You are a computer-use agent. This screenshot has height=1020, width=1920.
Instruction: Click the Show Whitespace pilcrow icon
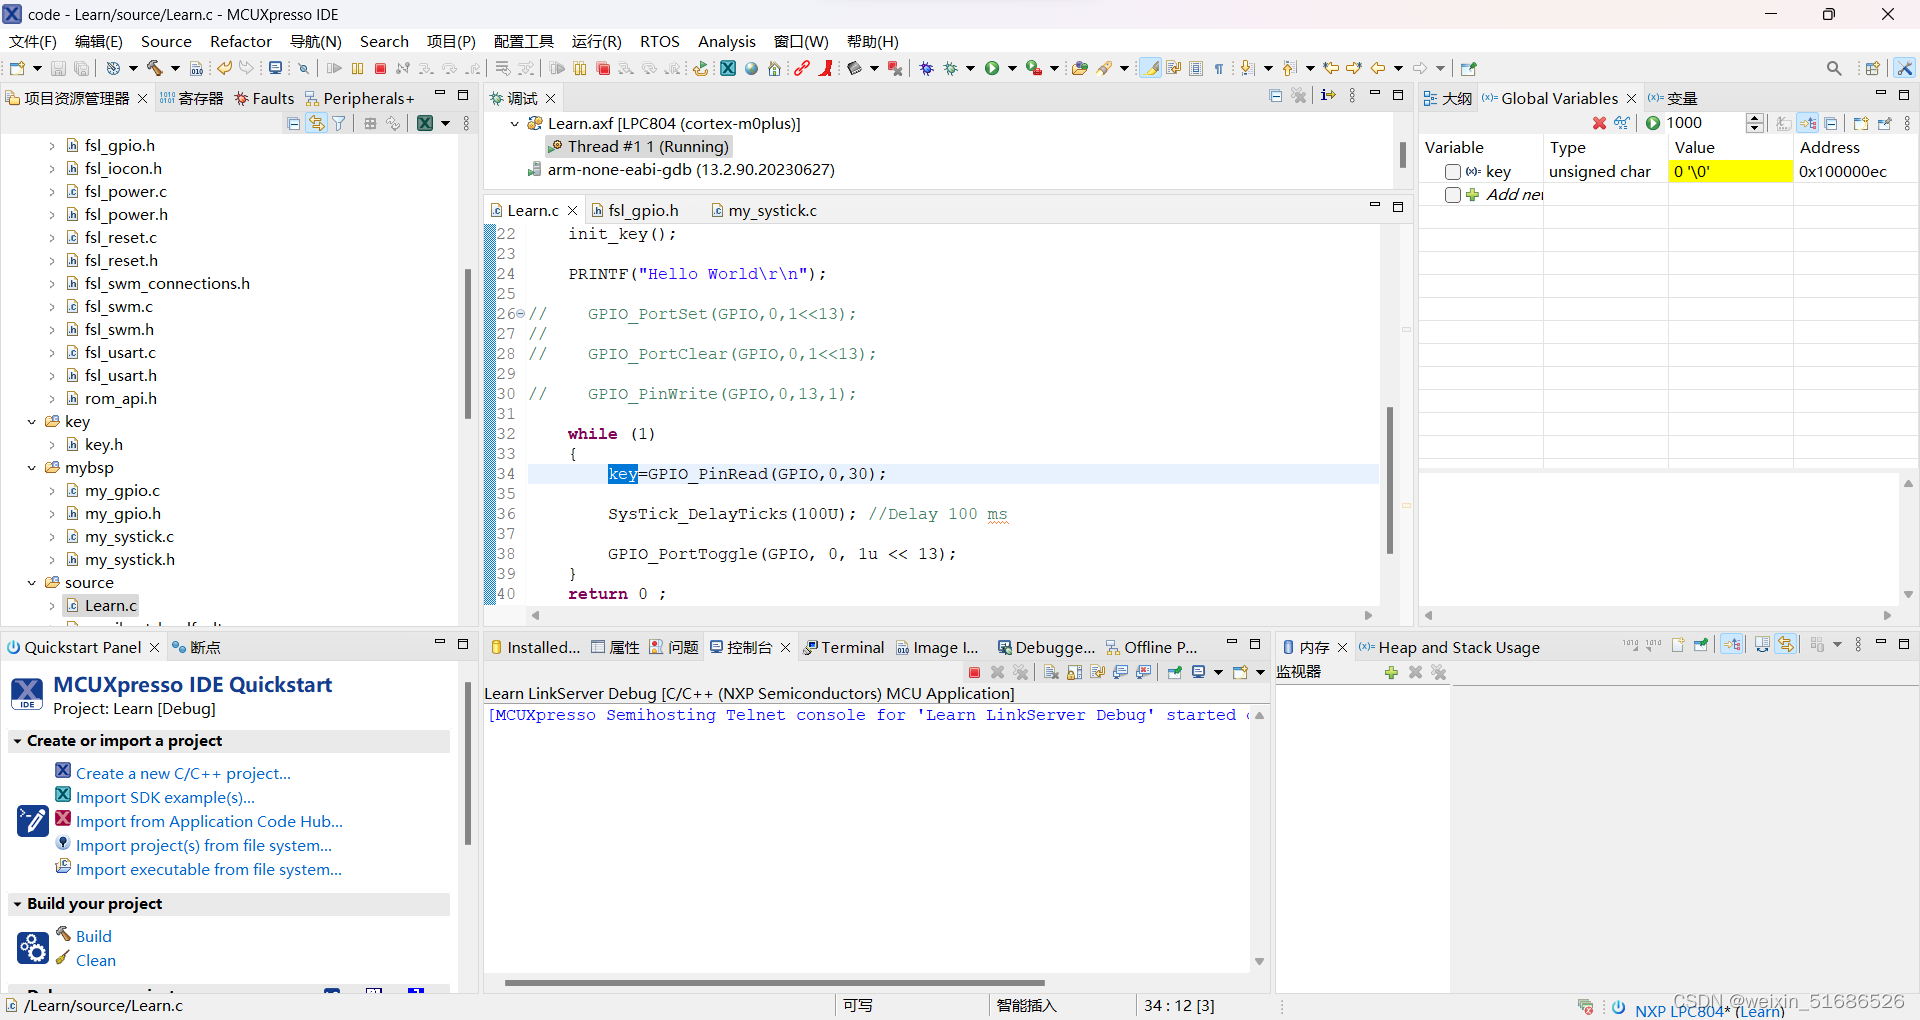pyautogui.click(x=1219, y=68)
